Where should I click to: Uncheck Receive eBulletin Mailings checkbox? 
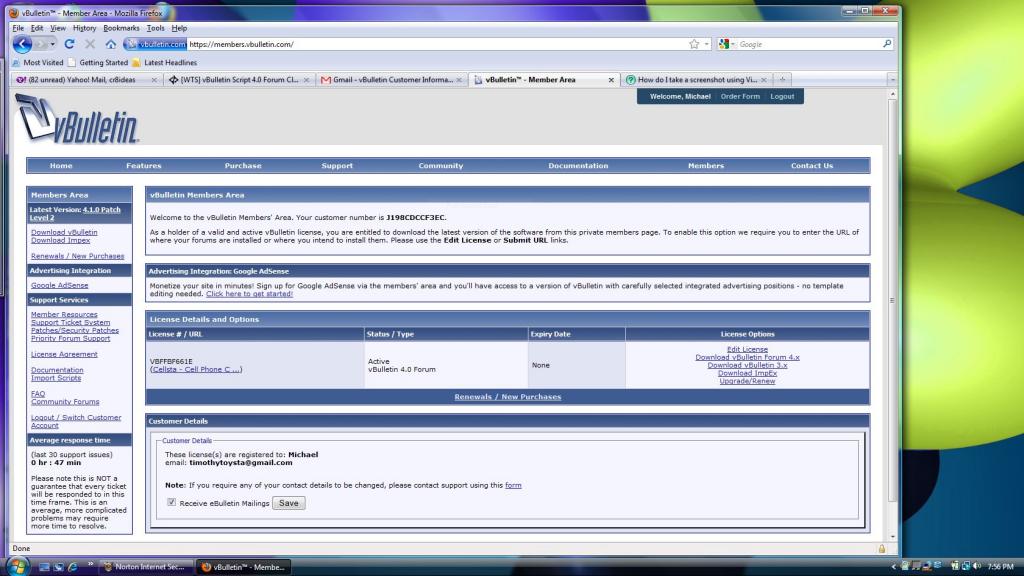[172, 502]
